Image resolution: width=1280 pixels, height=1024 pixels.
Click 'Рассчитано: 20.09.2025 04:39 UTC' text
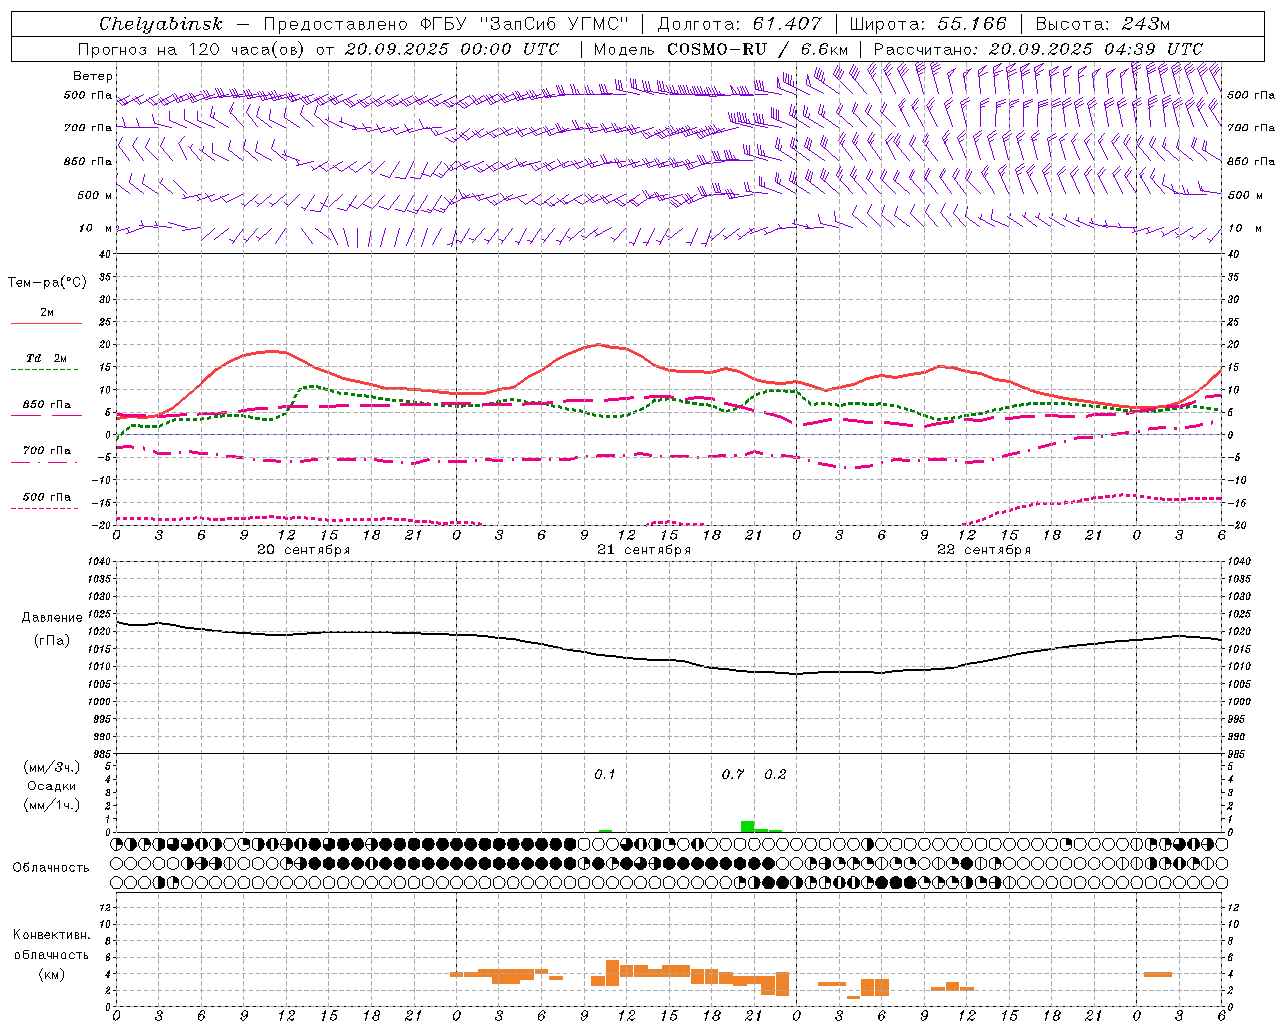click(x=1038, y=49)
